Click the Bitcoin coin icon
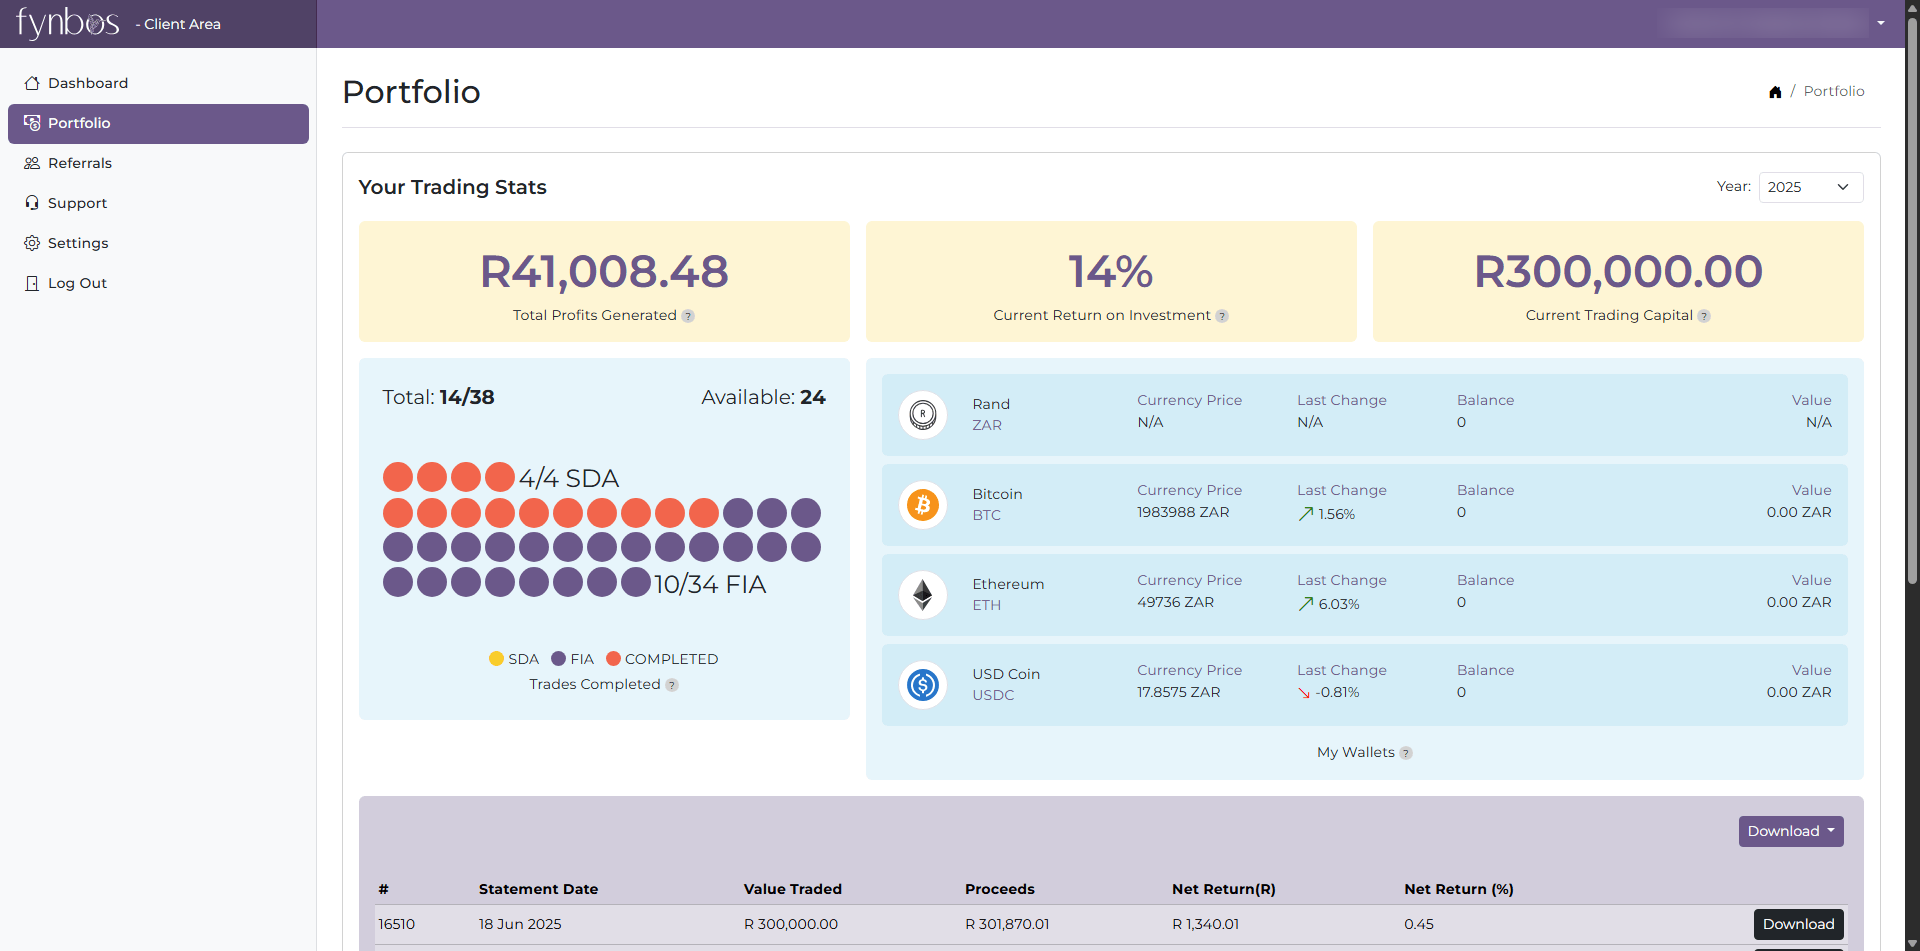 point(922,505)
